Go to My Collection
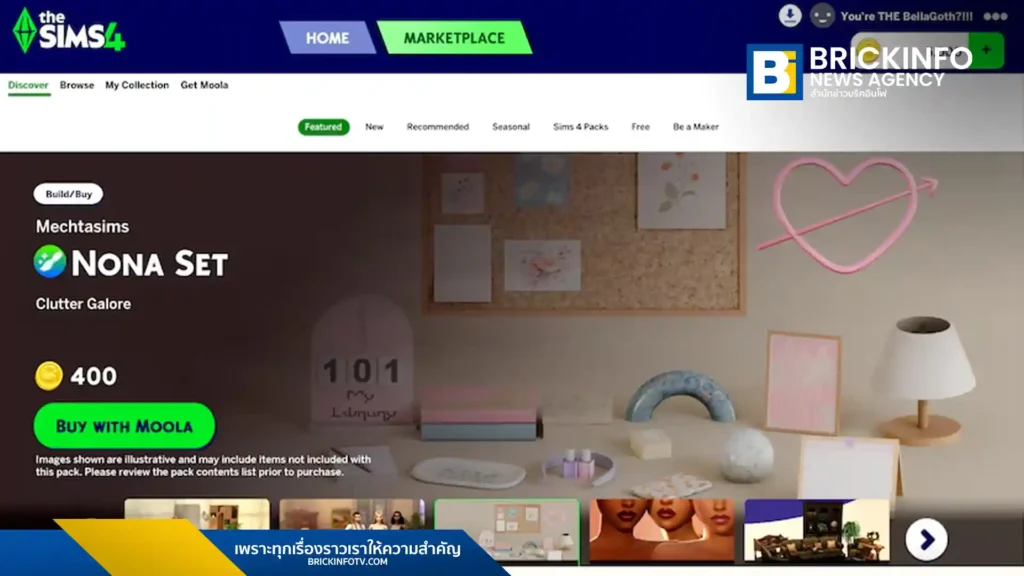Viewport: 1024px width, 576px height. tap(137, 85)
